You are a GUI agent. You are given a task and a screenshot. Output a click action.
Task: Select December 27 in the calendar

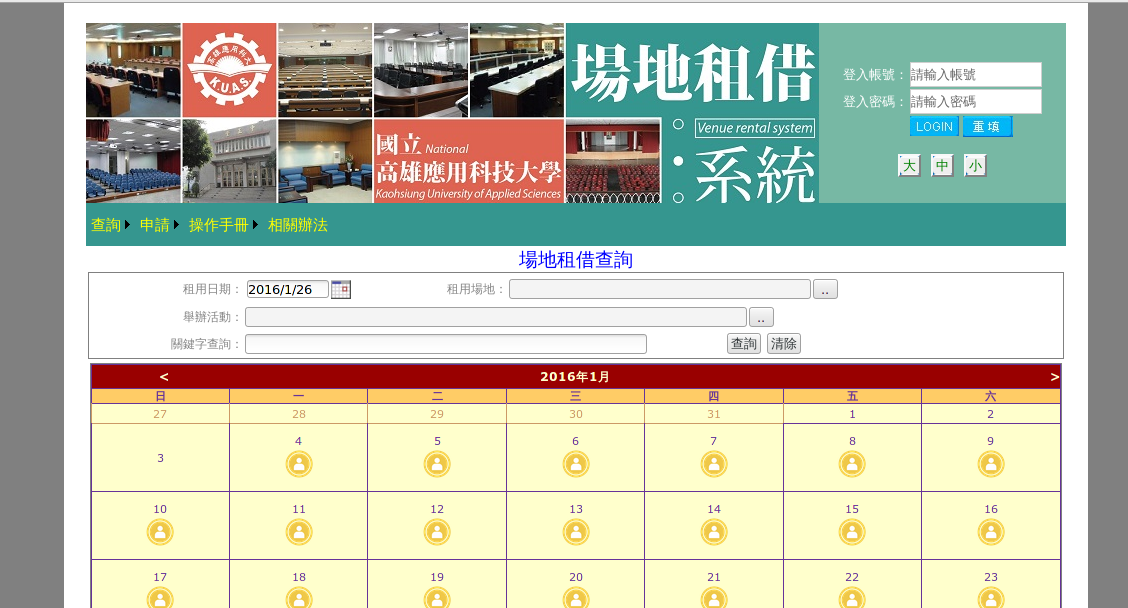[160, 414]
